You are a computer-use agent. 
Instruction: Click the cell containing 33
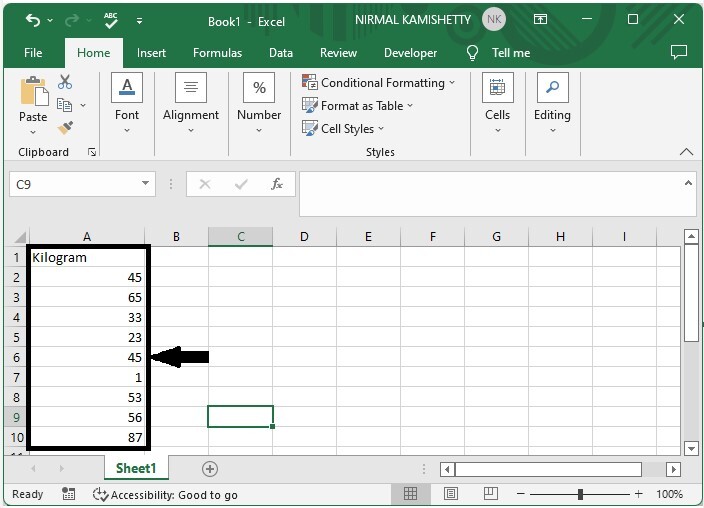[x=87, y=318]
